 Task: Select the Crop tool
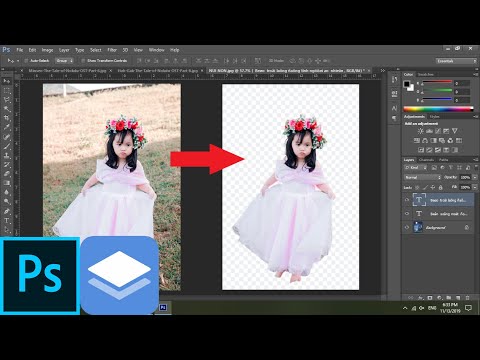click(7, 118)
